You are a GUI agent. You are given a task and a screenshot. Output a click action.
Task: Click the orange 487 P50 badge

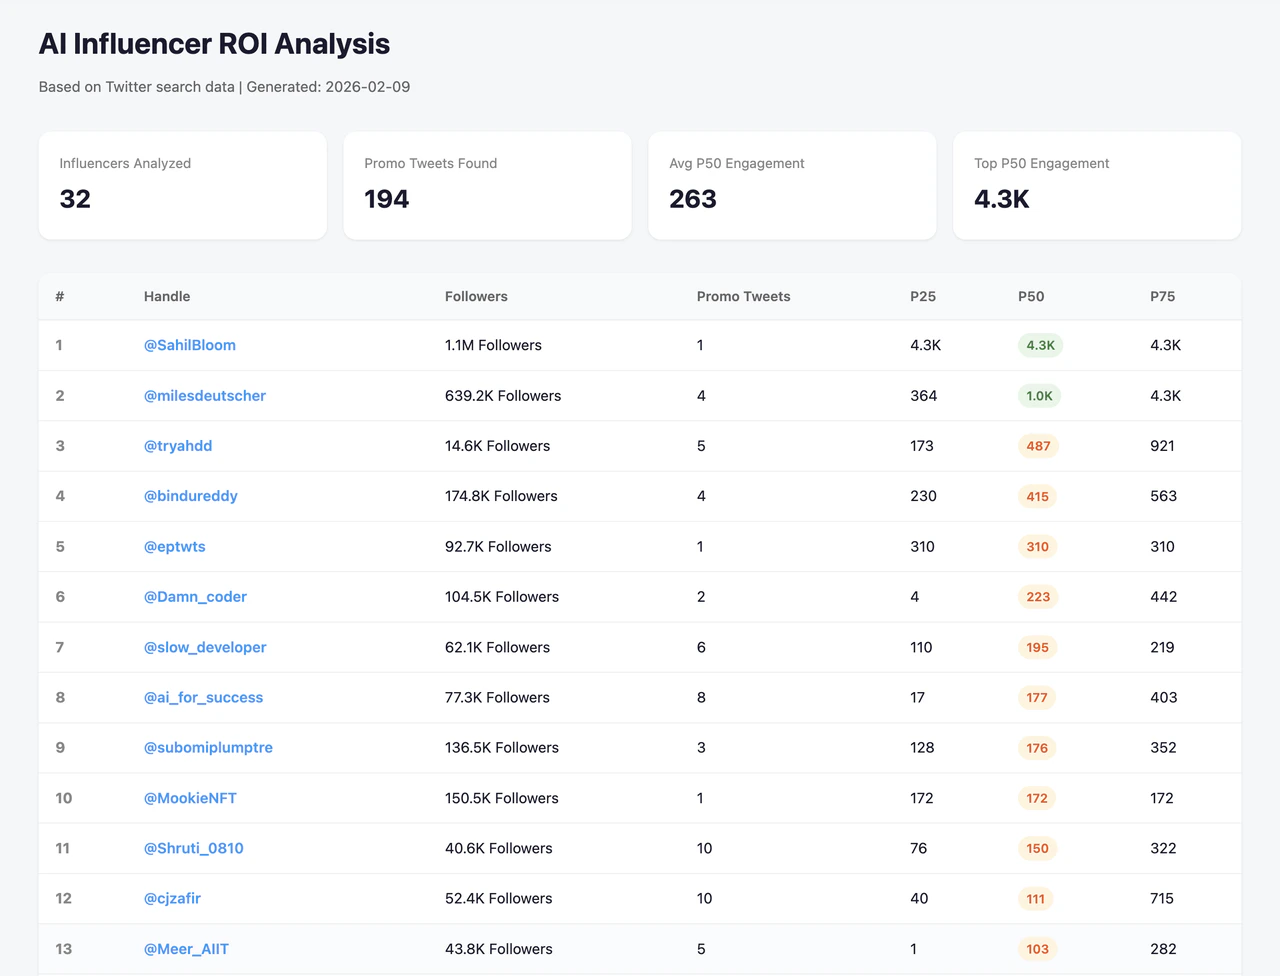(x=1037, y=446)
